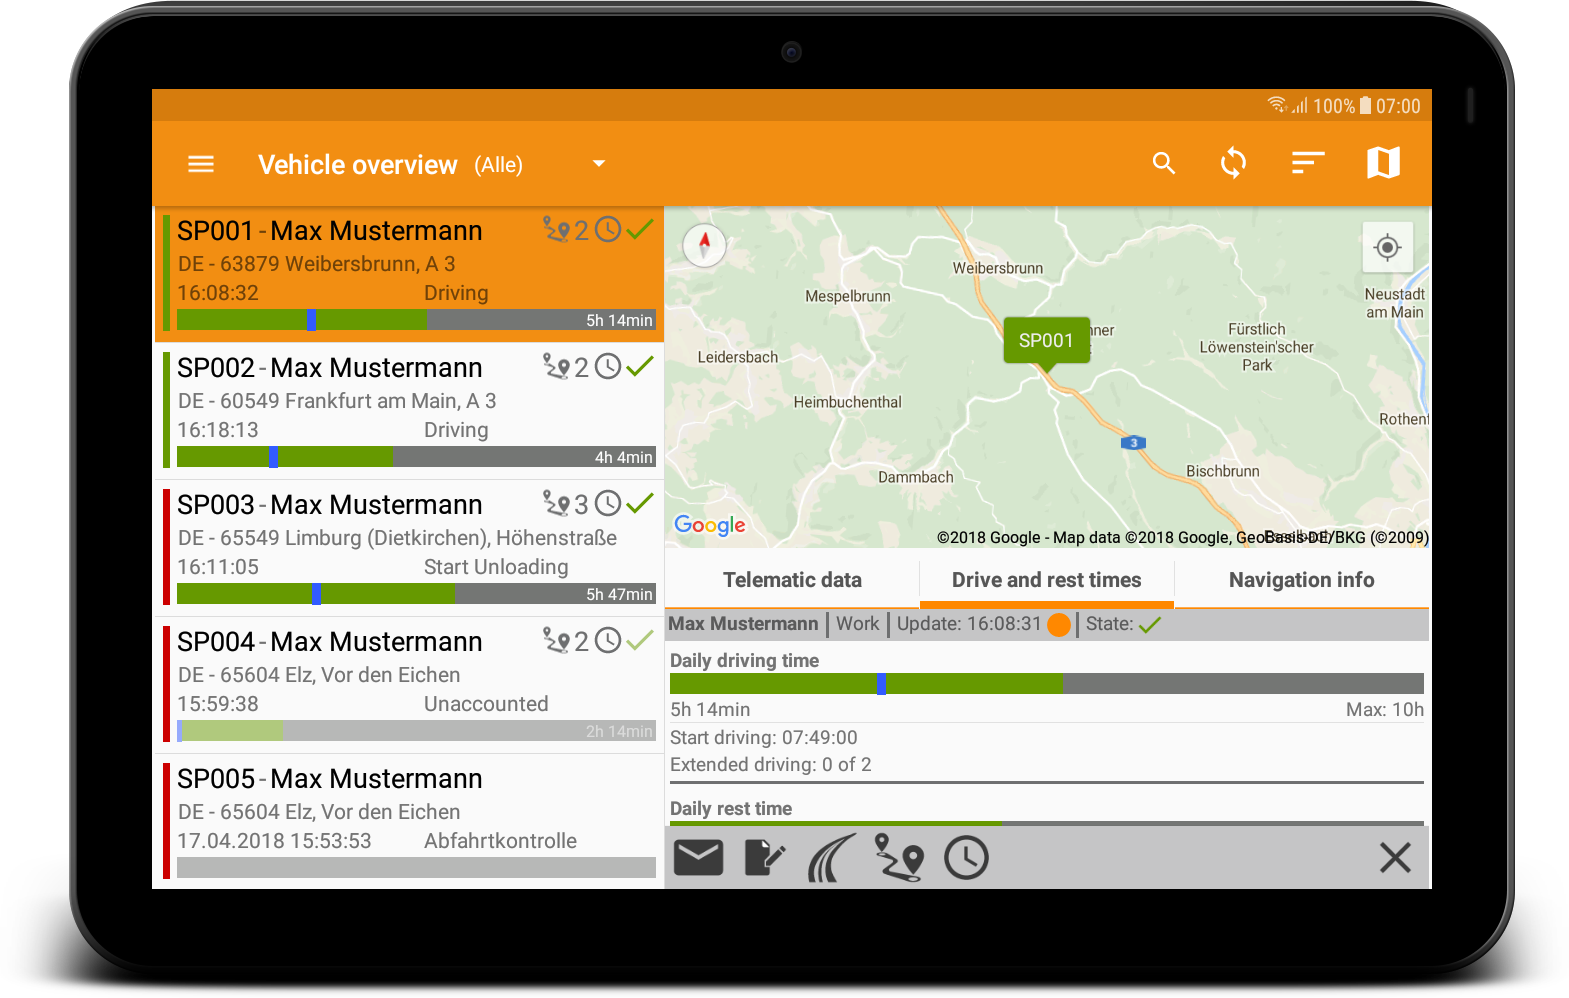The image size is (1569, 998).
Task: Click Update: 16:08:31 status text
Action: pos(969,624)
